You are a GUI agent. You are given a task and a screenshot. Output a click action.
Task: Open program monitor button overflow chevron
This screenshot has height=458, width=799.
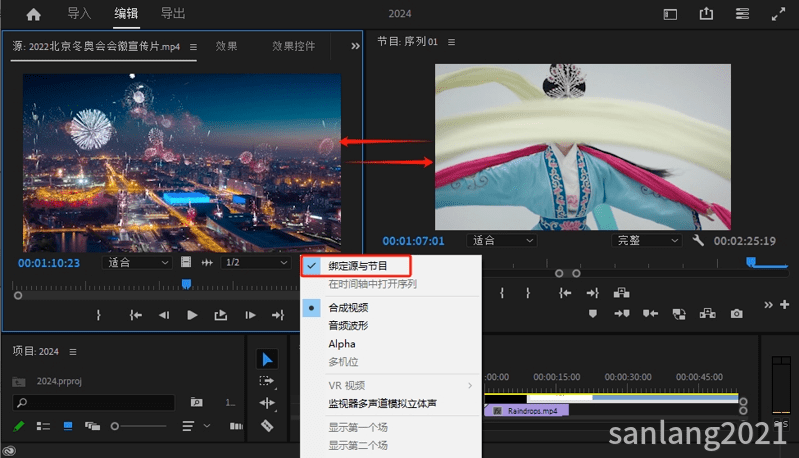[x=768, y=305]
